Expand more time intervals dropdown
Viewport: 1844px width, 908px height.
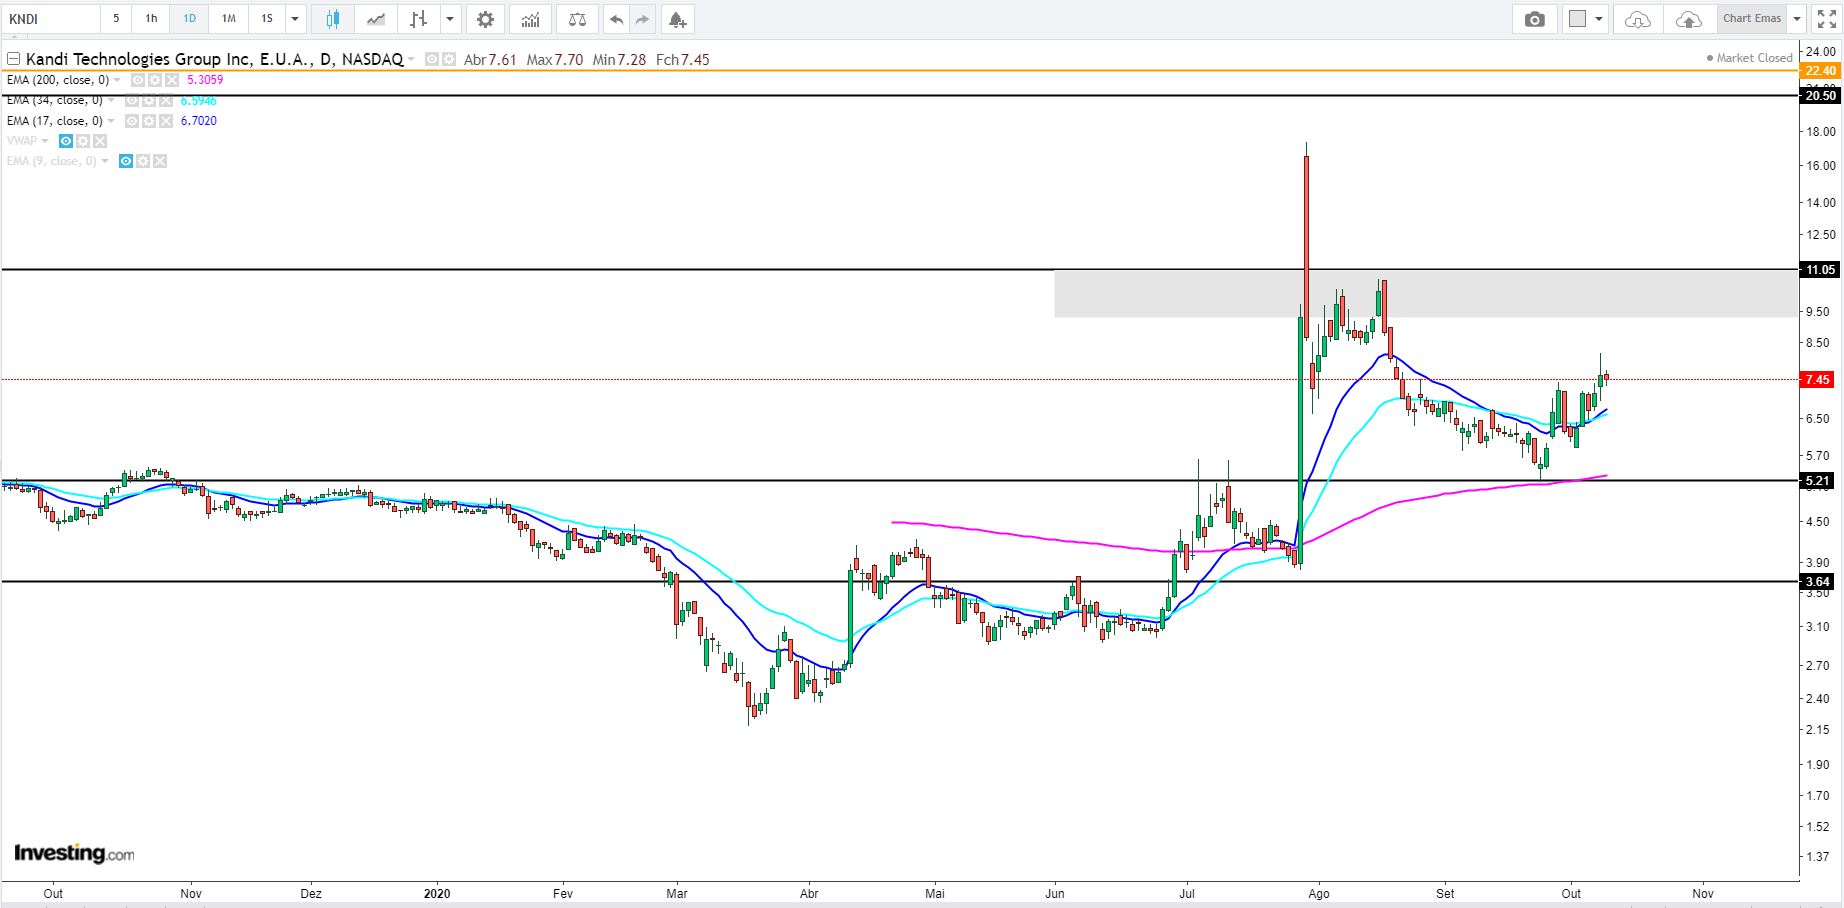pos(295,19)
